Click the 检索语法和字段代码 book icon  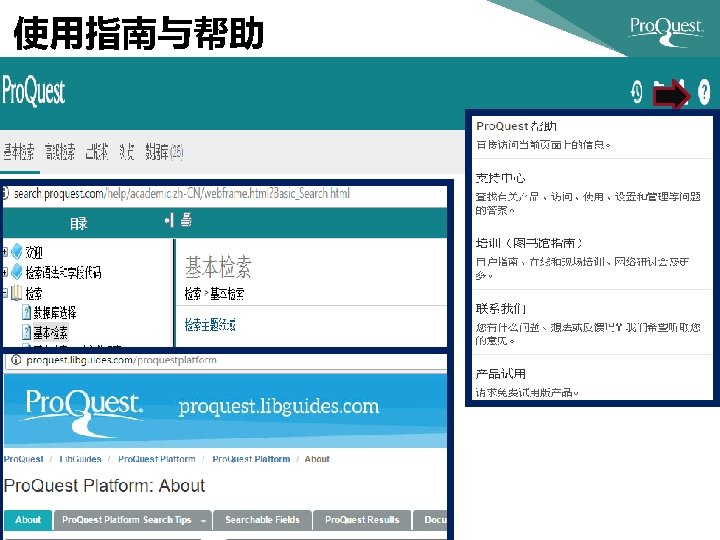[17, 272]
